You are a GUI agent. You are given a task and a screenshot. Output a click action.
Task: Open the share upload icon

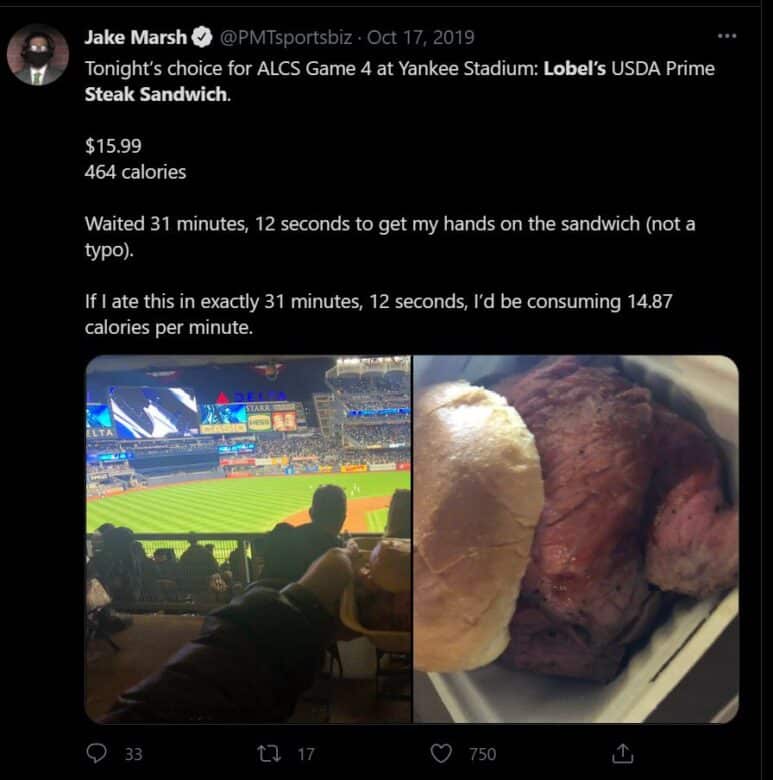pos(622,753)
